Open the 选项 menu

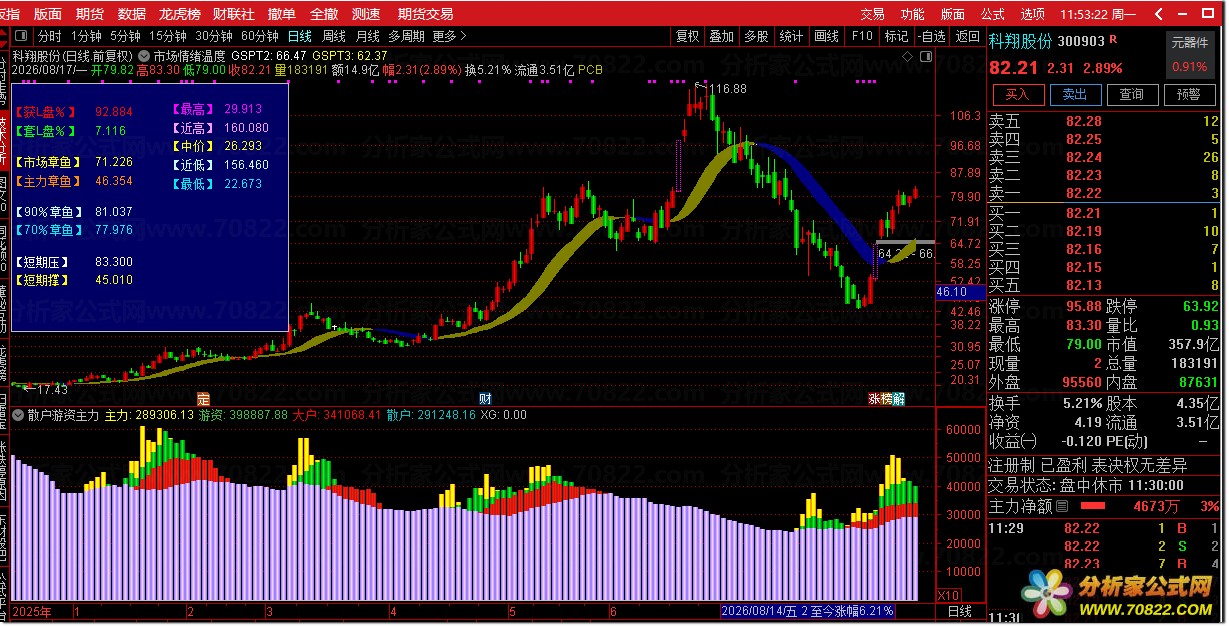coord(1032,14)
